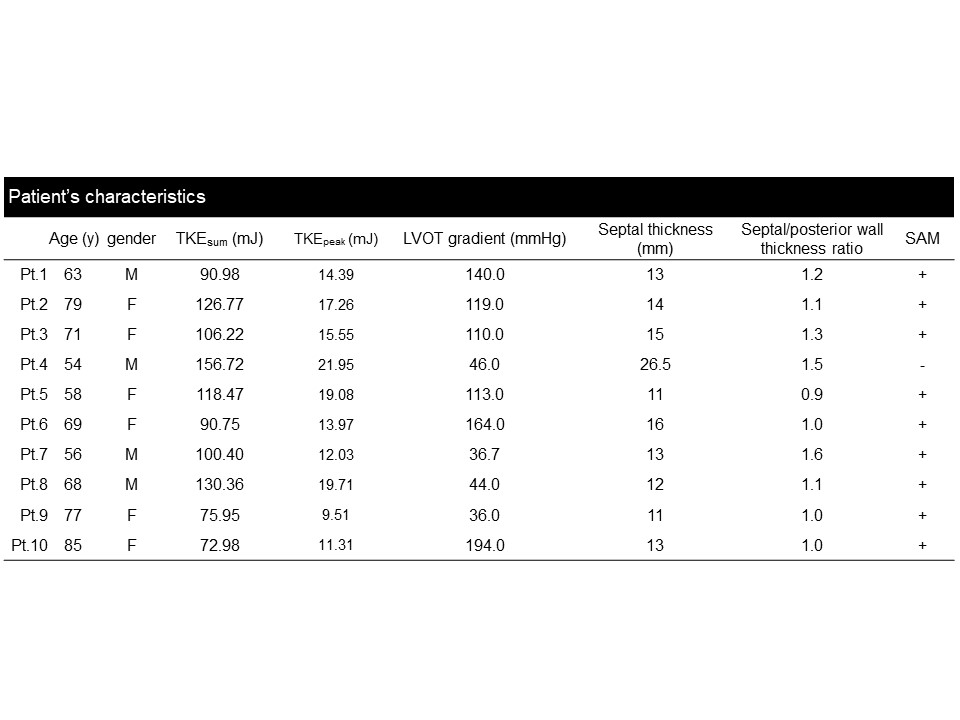
Task: Select the Pt.5 row label
Action: (x=35, y=394)
